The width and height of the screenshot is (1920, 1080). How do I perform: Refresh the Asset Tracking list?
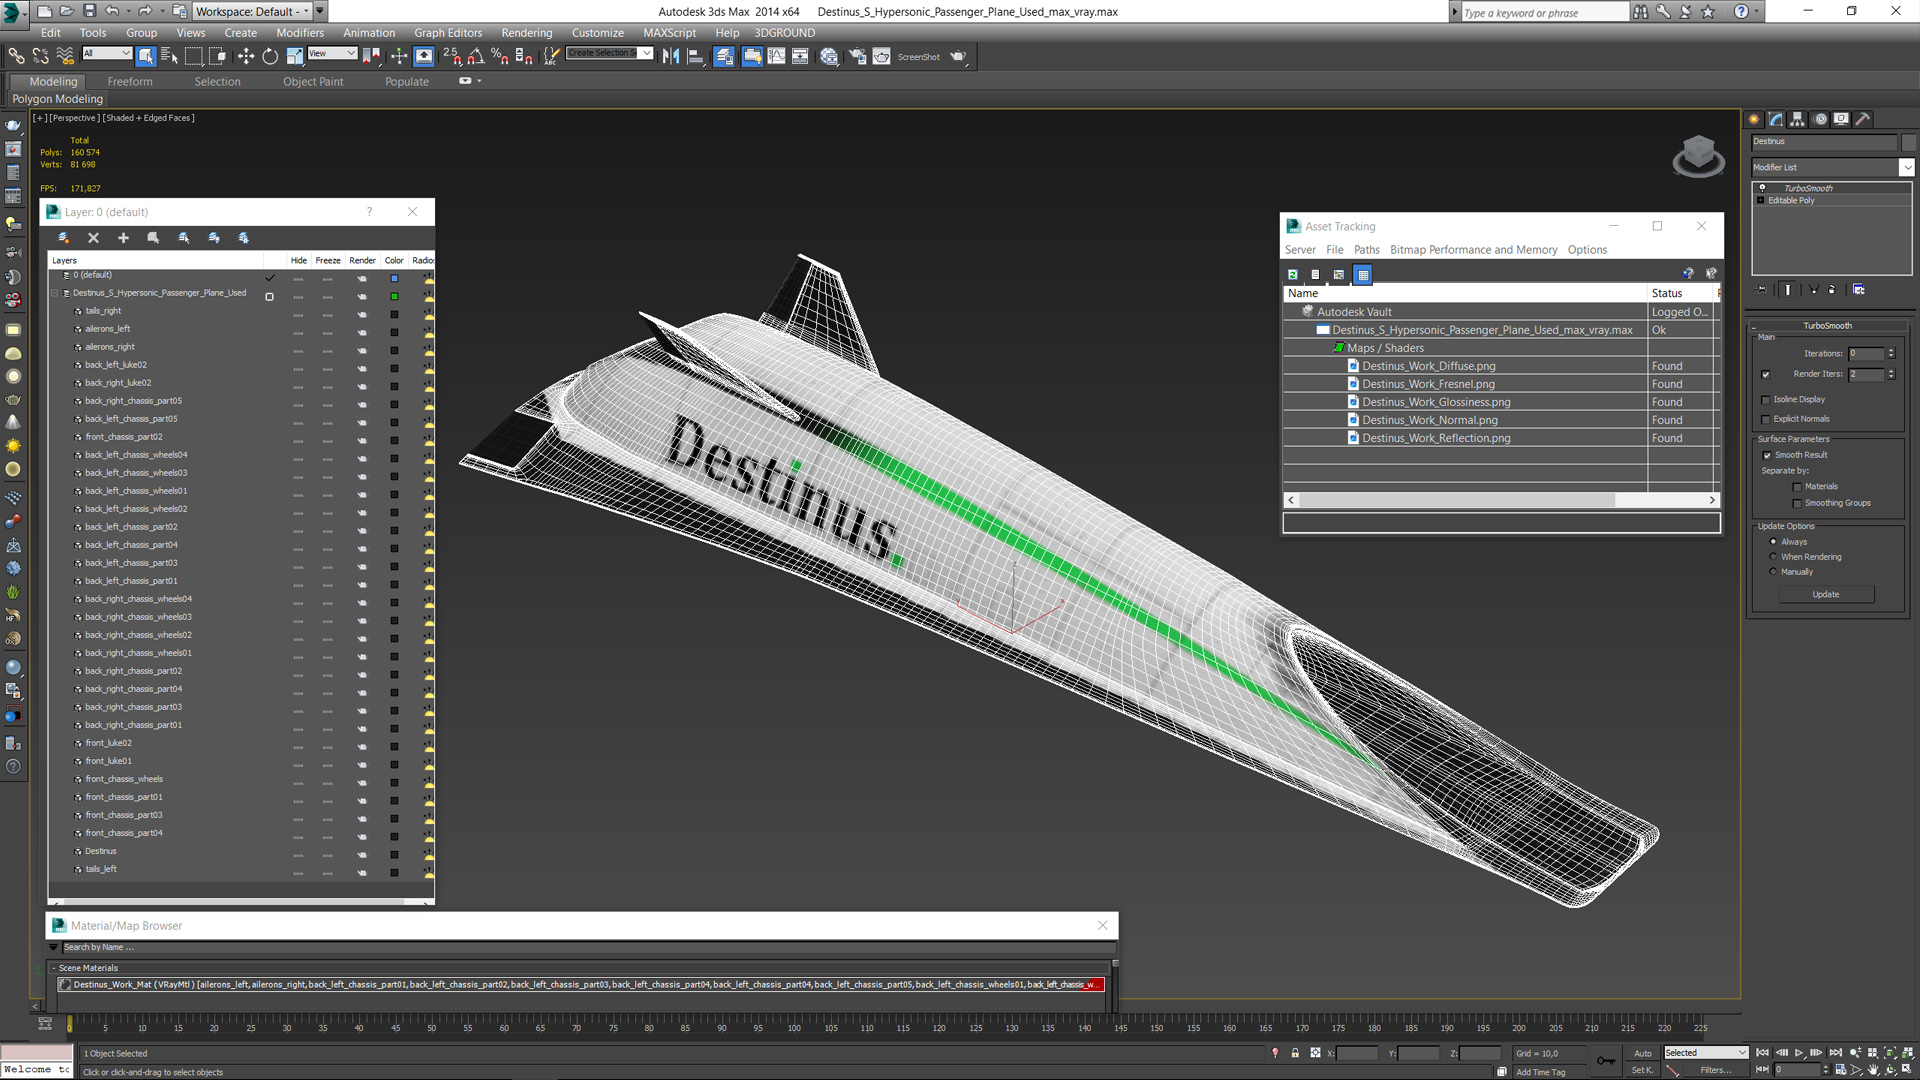[1293, 275]
